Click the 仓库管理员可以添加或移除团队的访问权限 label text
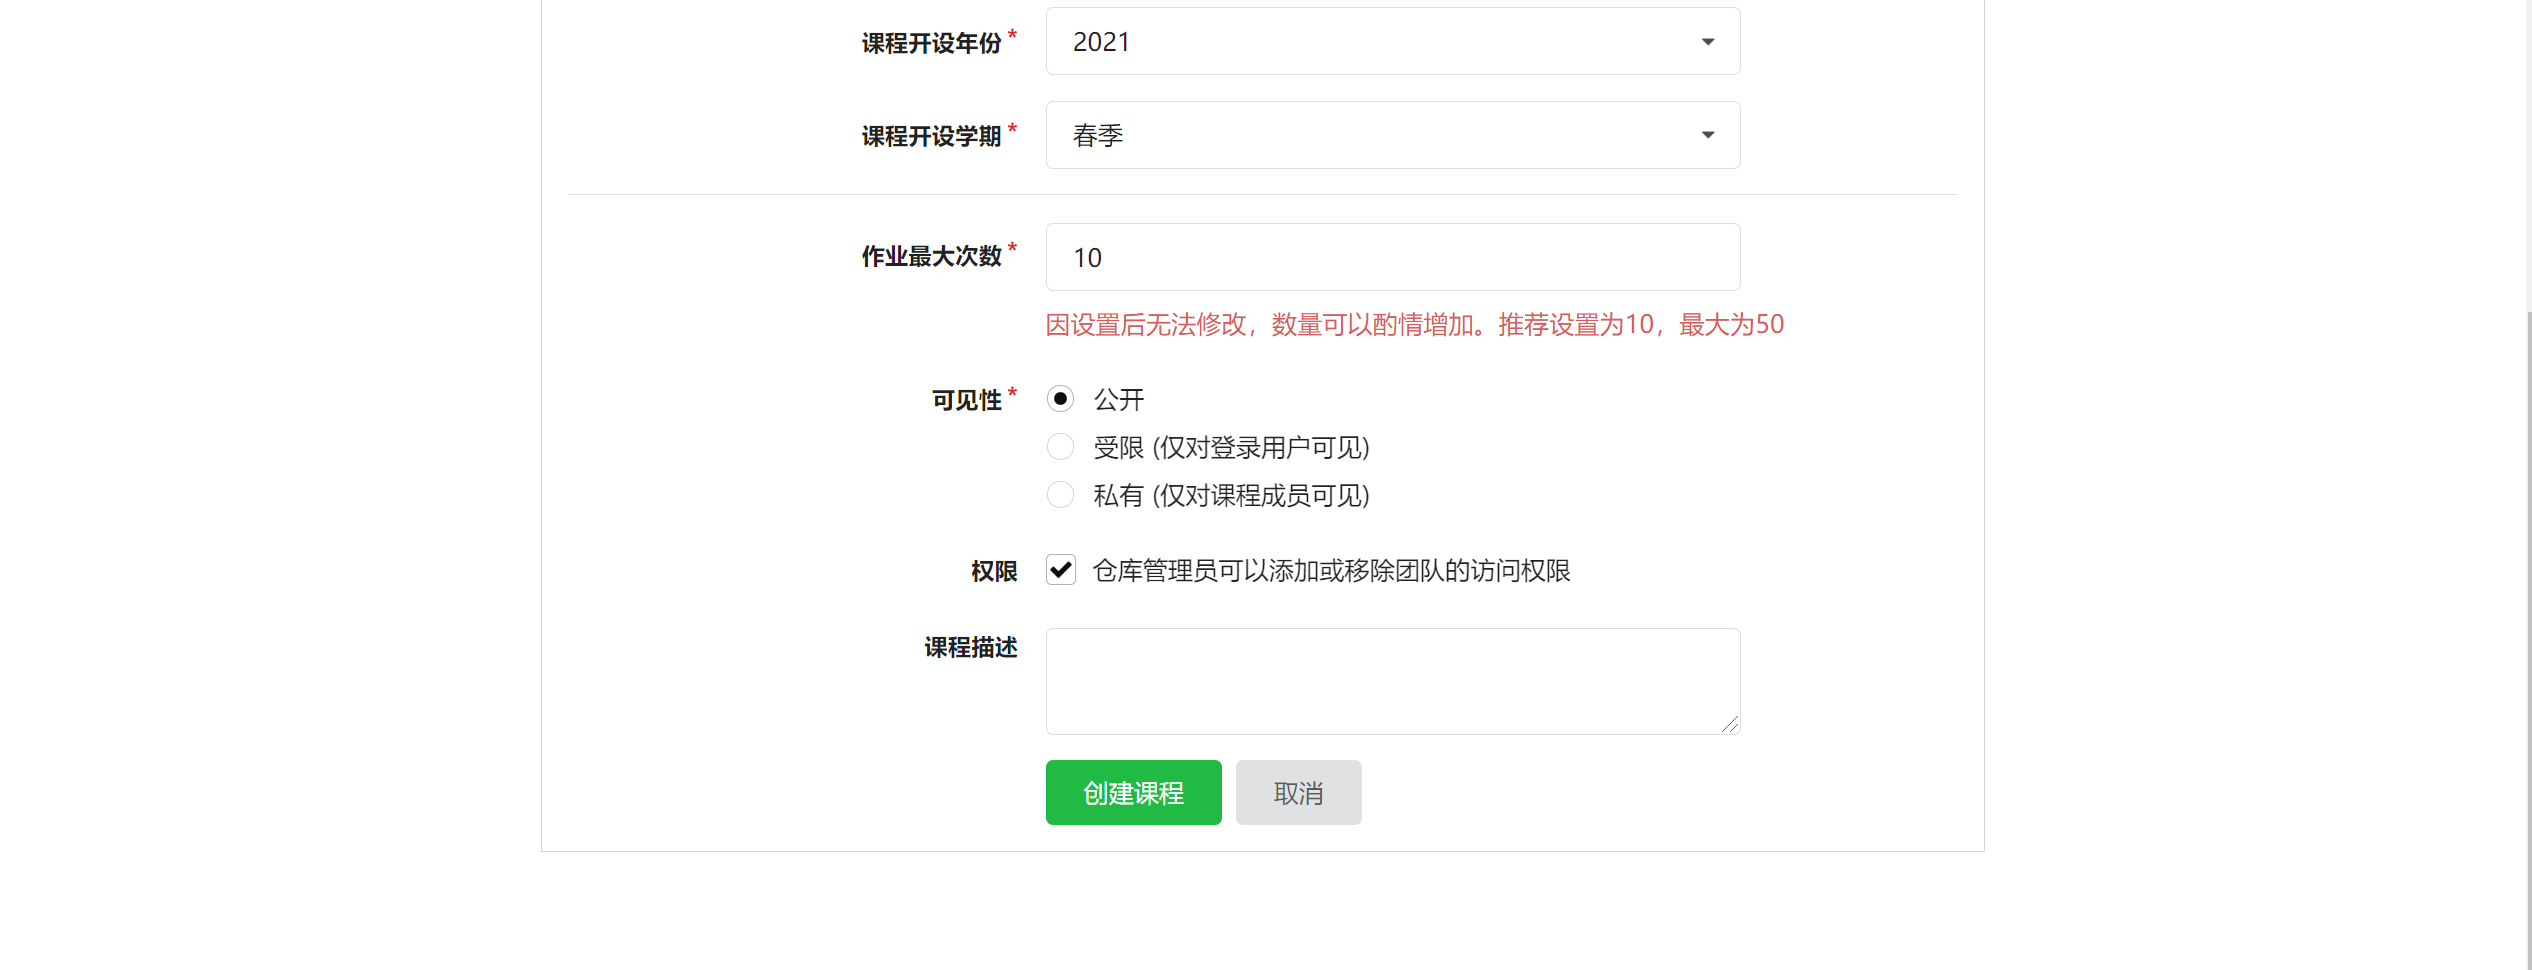This screenshot has height=970, width=2532. [1332, 570]
